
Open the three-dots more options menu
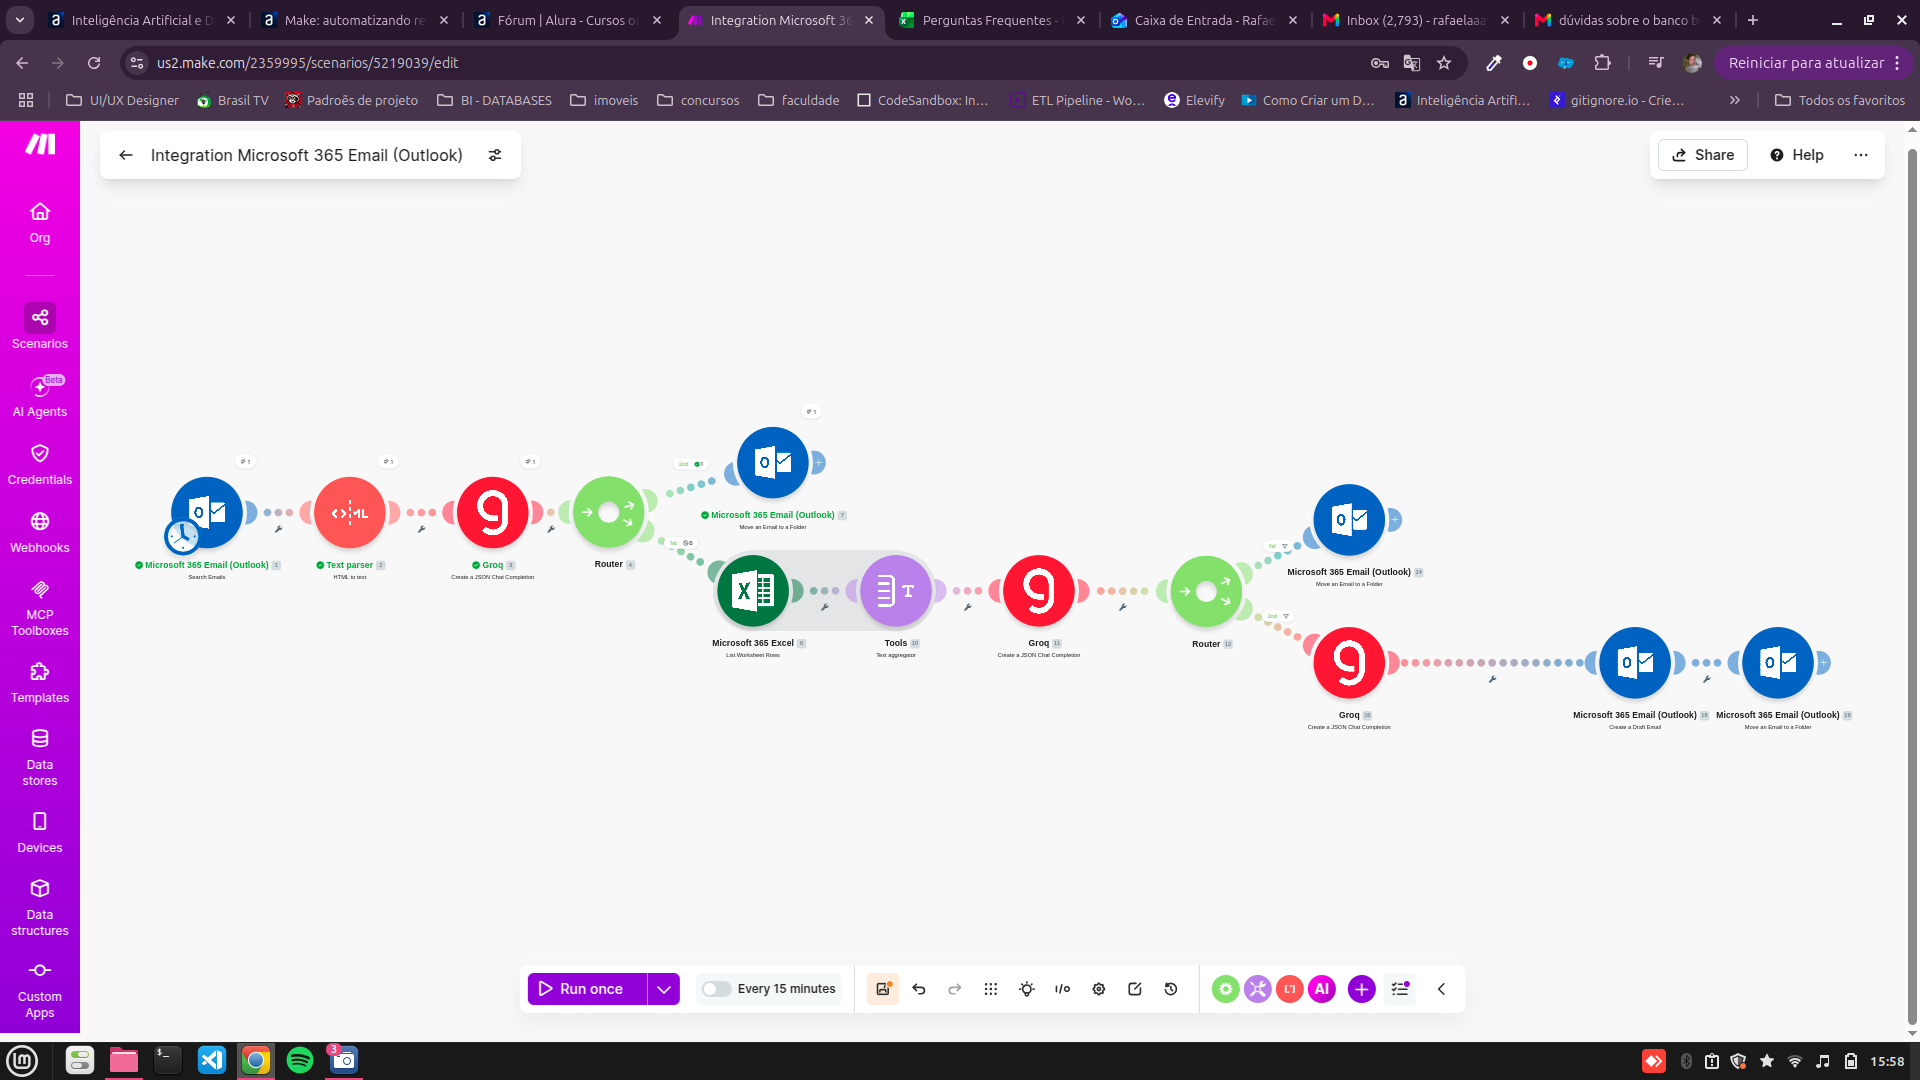(x=1861, y=155)
